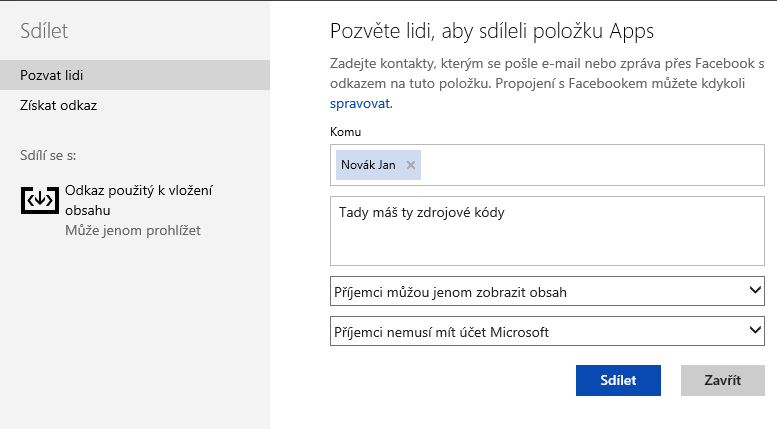Focus the Komu recipients field

coord(590,165)
